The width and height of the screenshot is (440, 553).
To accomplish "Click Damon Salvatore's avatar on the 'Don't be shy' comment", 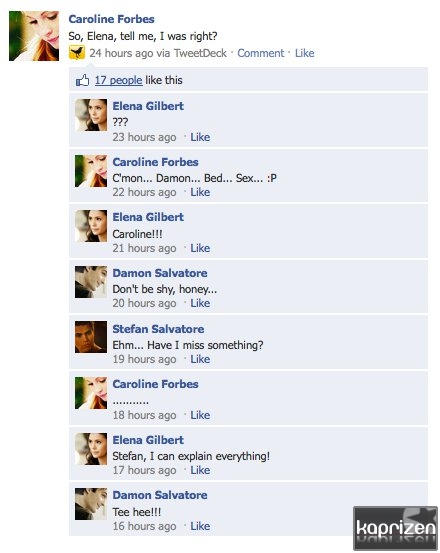I will click(x=91, y=282).
